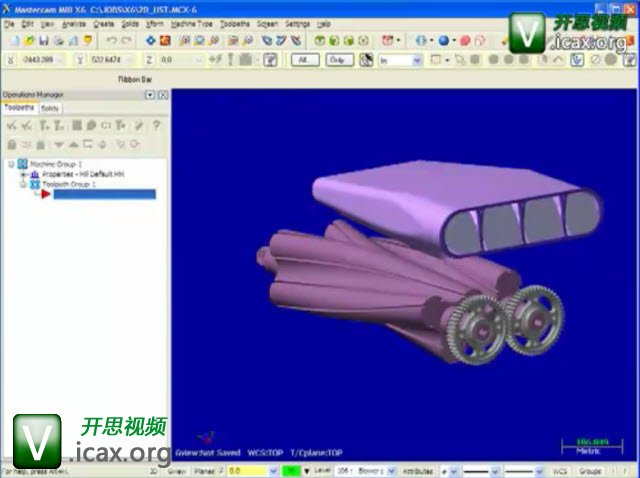Click the lock icon in Operations Manager
Image resolution: width=640 pixels, height=478 pixels.
[12, 144]
